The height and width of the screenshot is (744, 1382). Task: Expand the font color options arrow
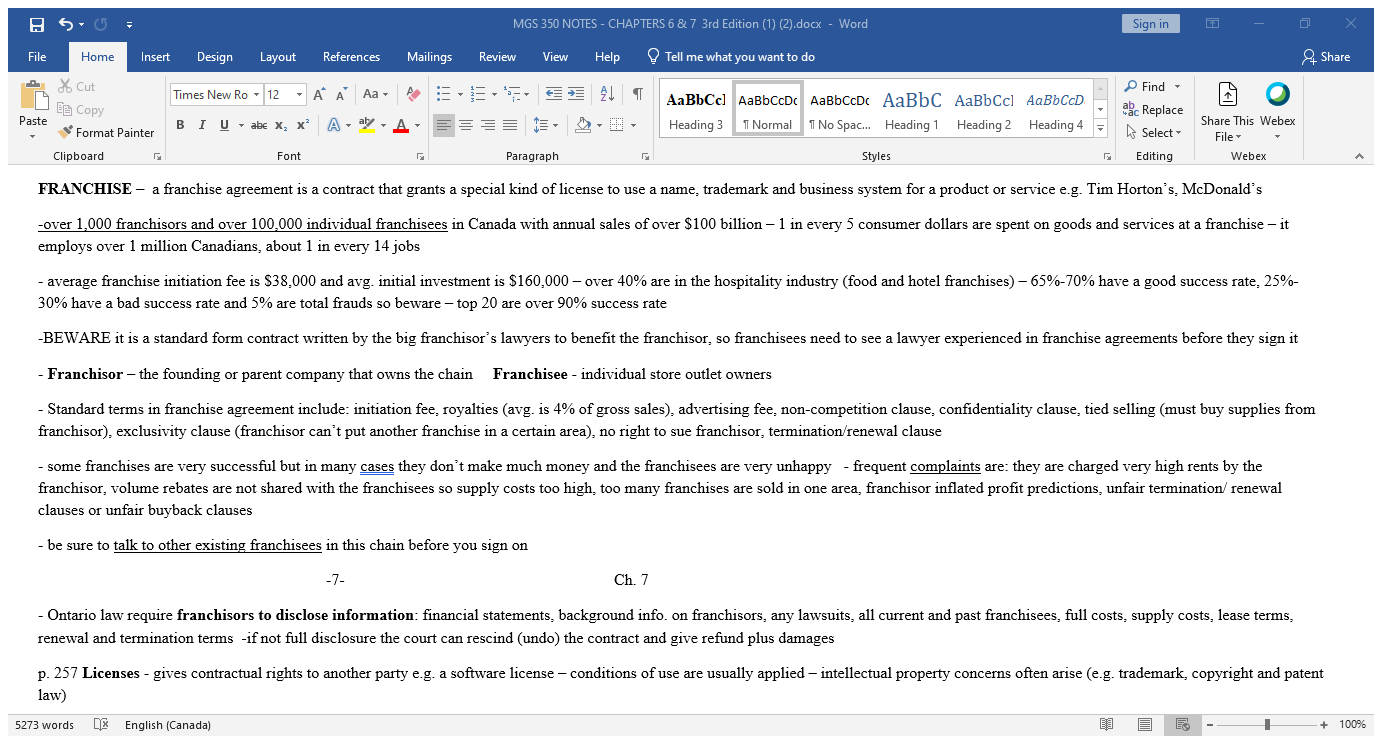417,125
